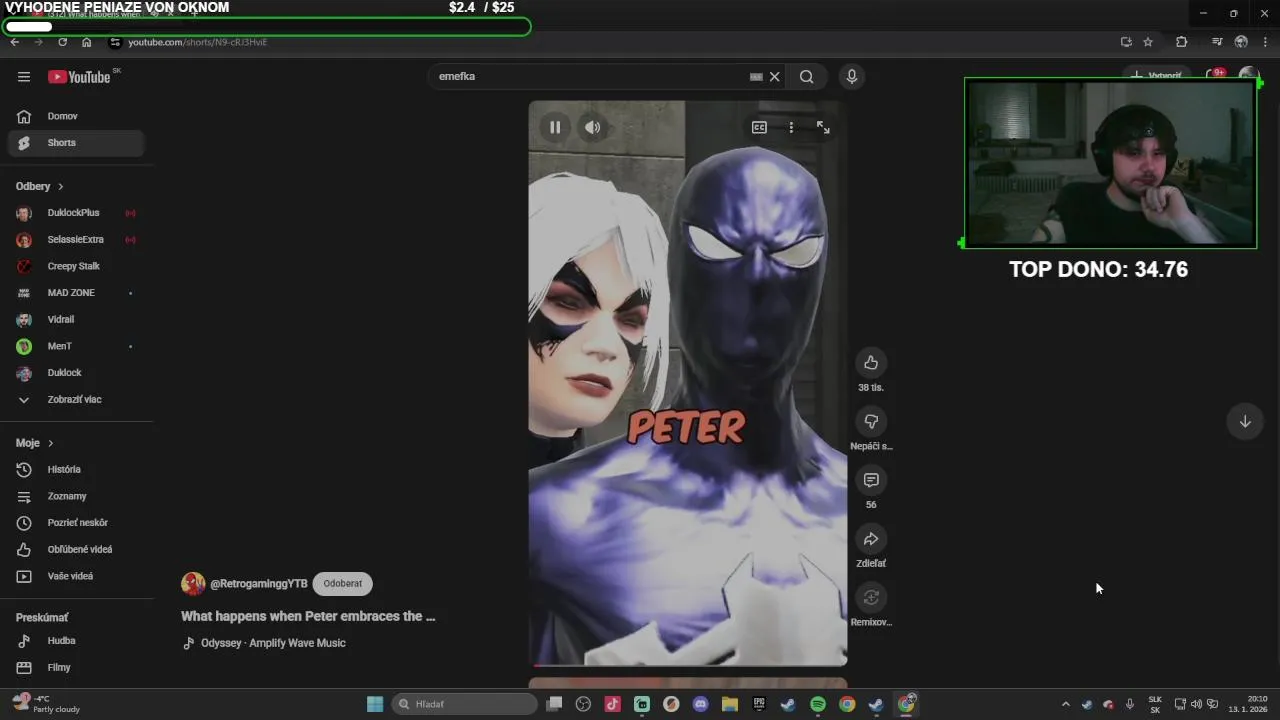Open the YouTube hamburger guide menu
1280x720 pixels.
pyautogui.click(x=24, y=77)
